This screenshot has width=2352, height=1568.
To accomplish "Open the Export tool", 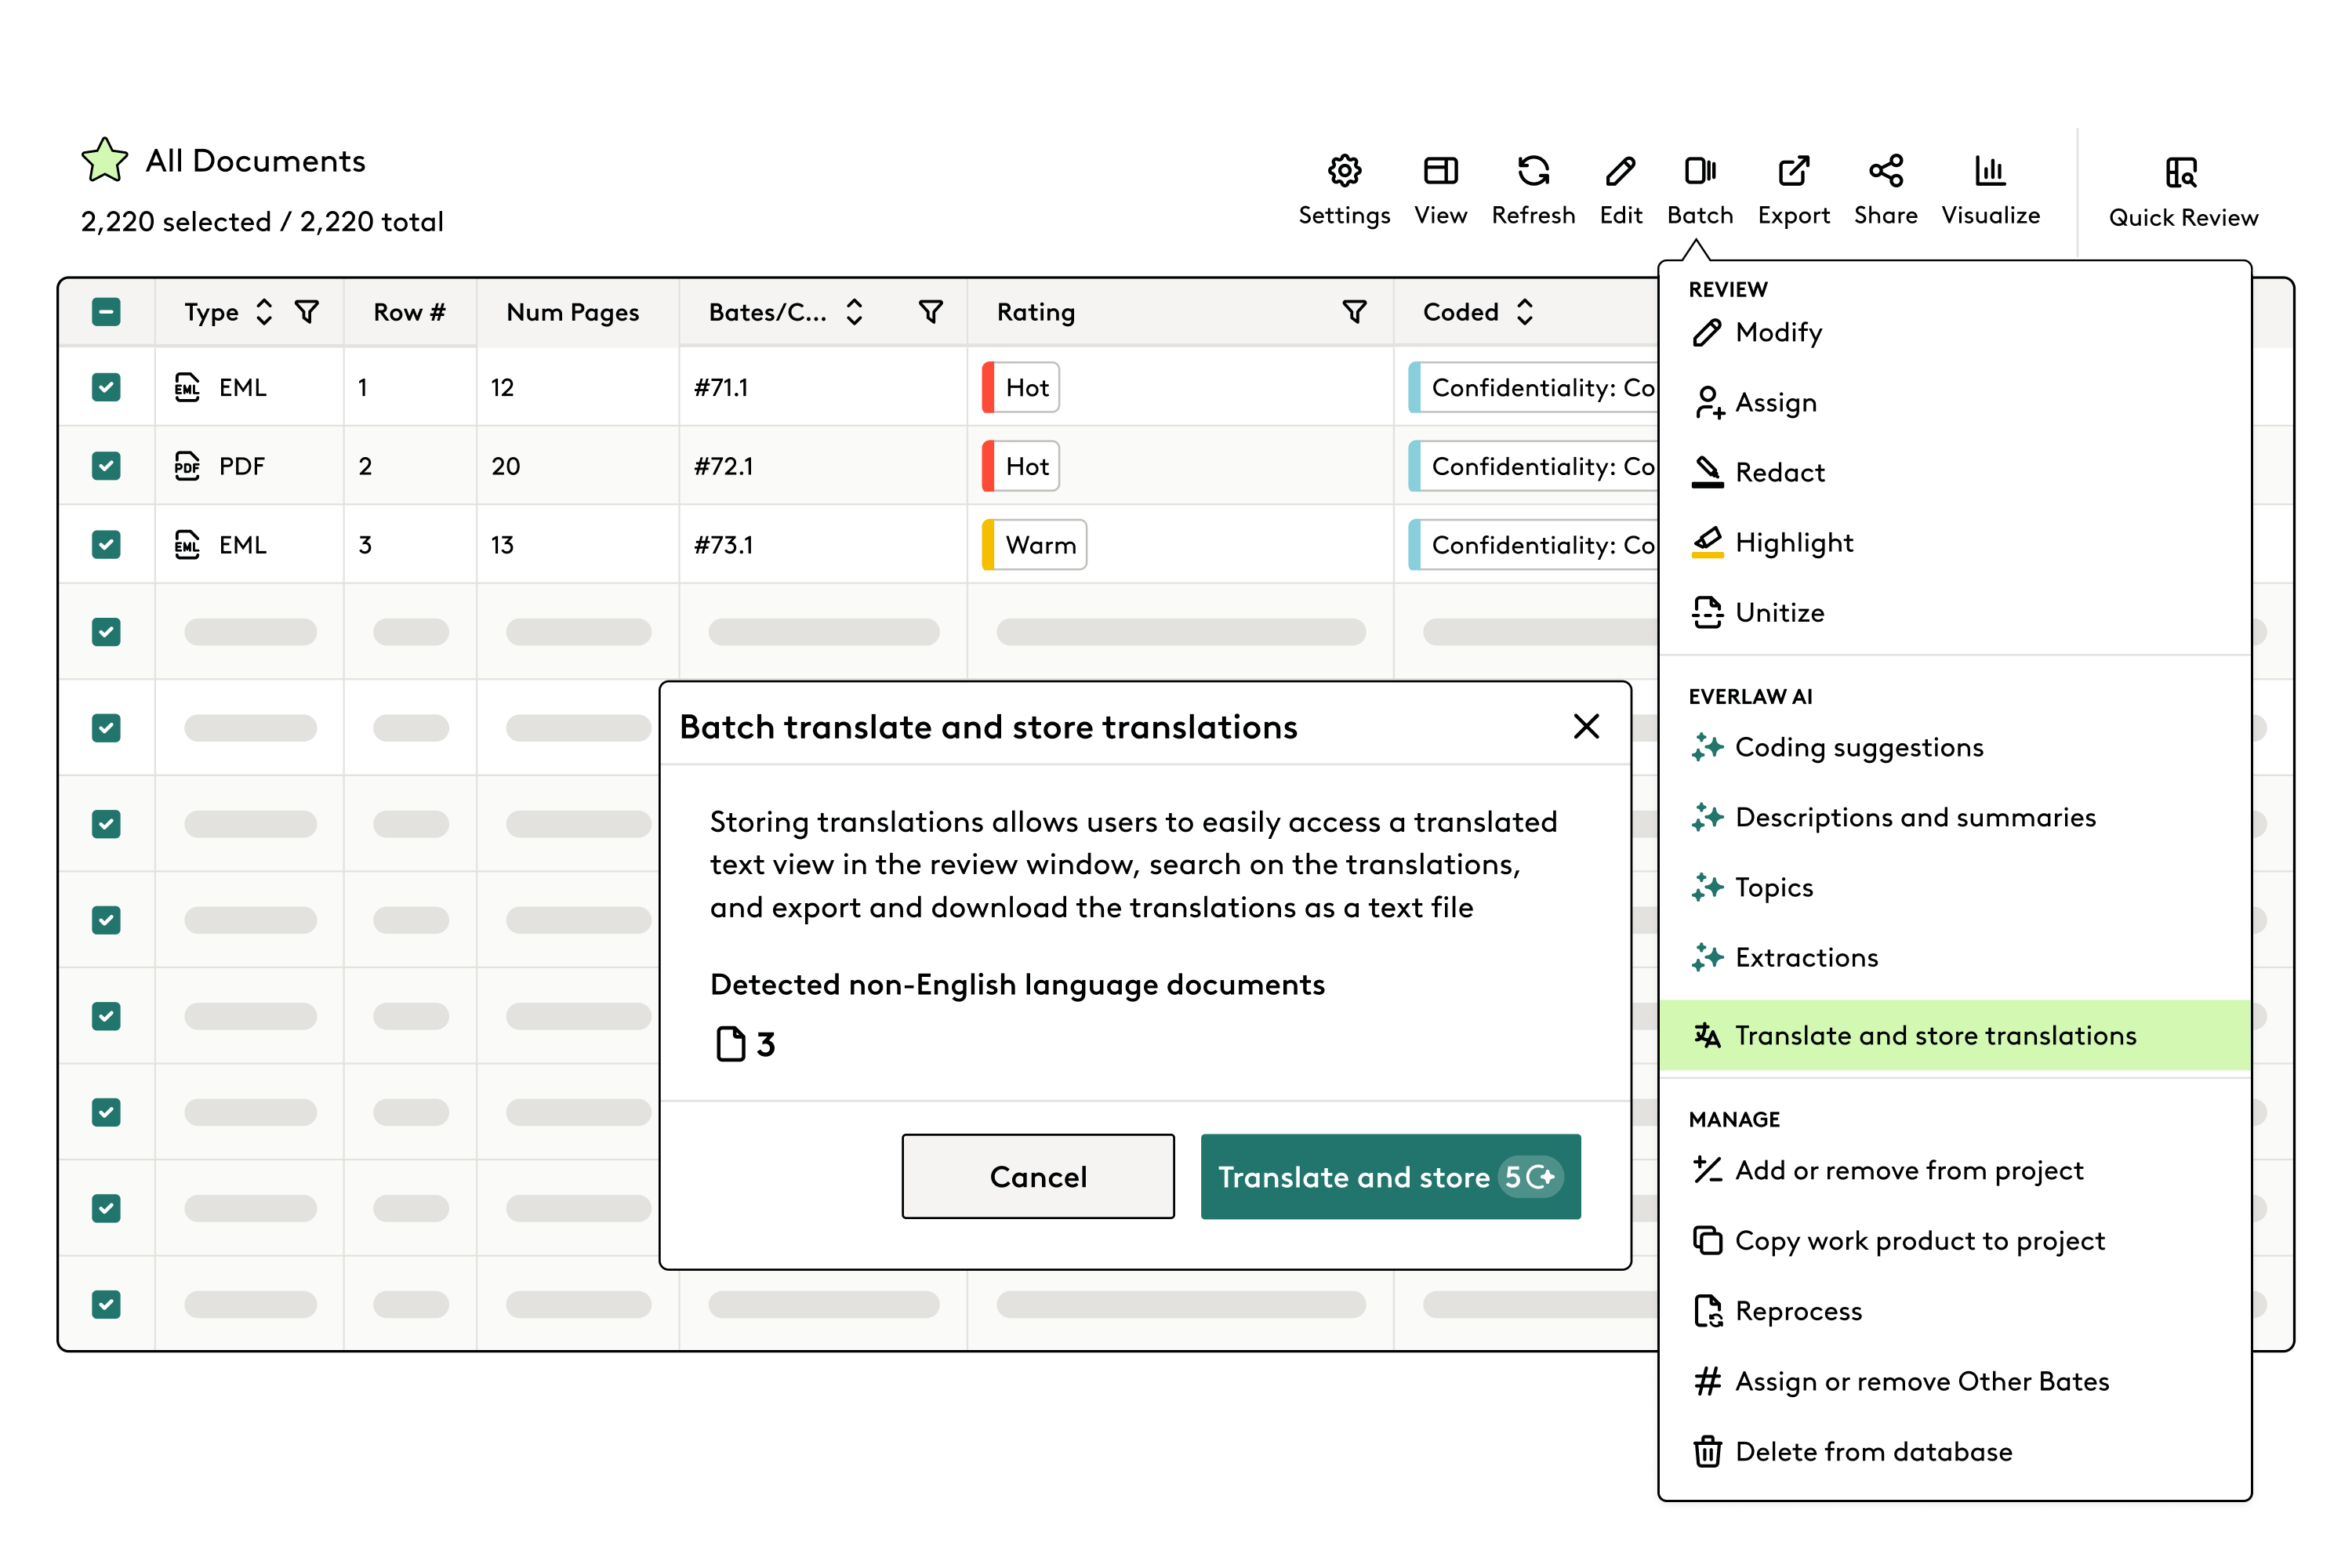I will point(1793,191).
